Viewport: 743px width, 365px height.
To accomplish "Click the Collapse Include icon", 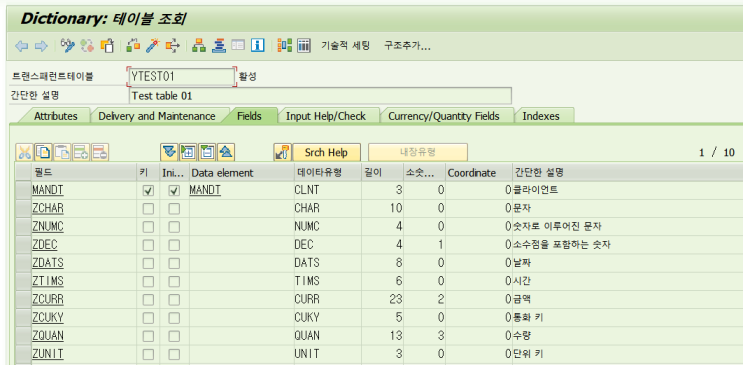I will pyautogui.click(x=207, y=152).
